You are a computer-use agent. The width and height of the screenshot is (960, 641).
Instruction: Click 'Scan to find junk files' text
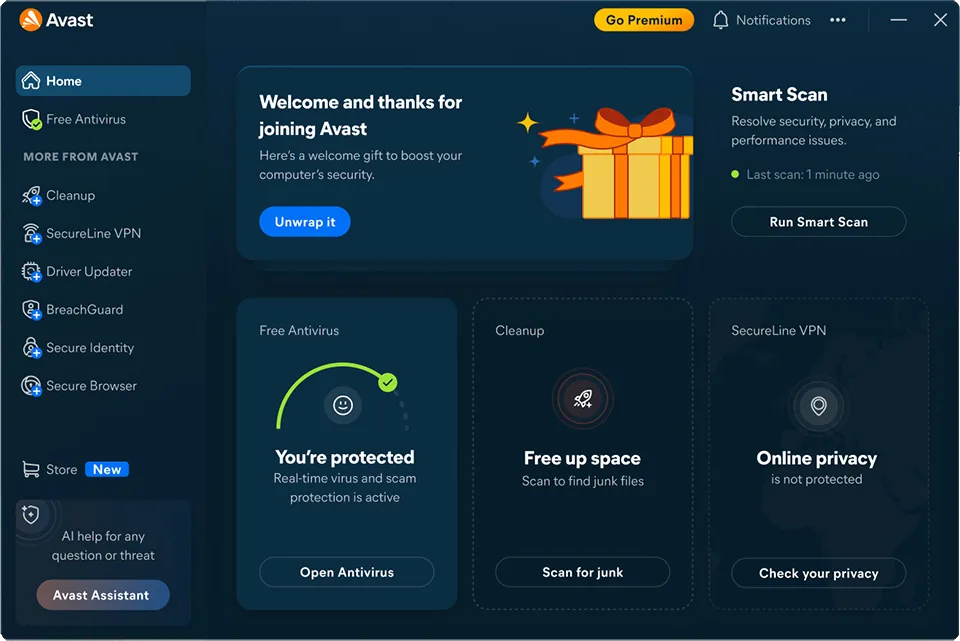pyautogui.click(x=582, y=481)
